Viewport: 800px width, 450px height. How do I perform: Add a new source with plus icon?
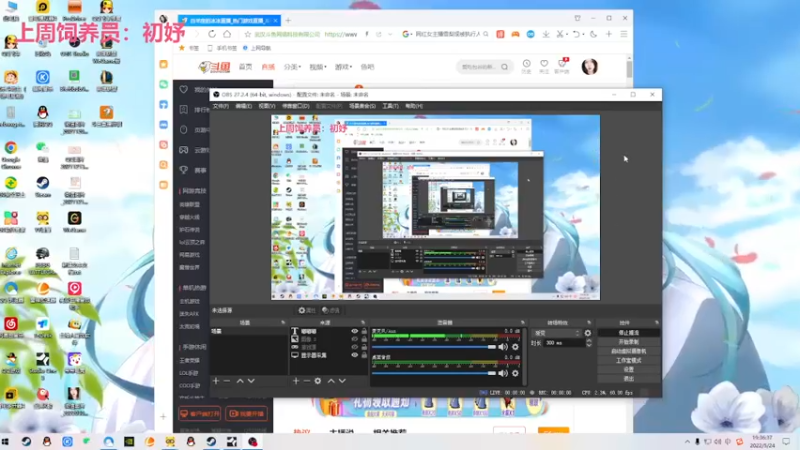[x=296, y=381]
